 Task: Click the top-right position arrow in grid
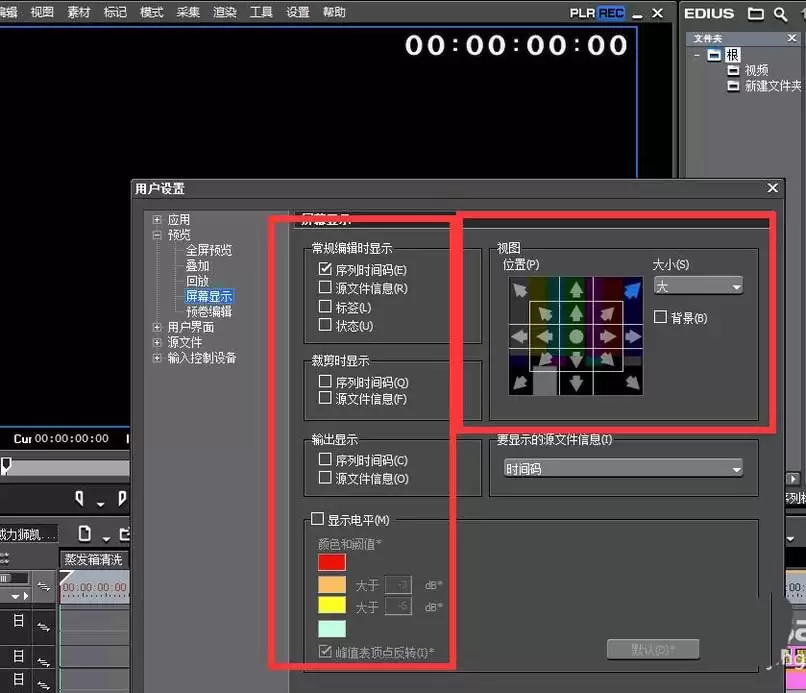tap(632, 290)
